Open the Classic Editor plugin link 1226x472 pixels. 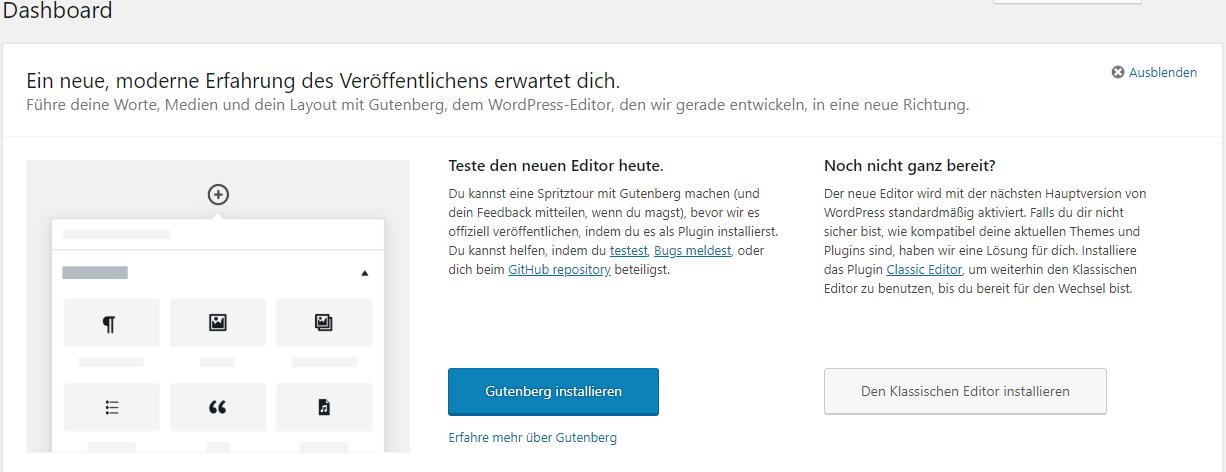(924, 269)
